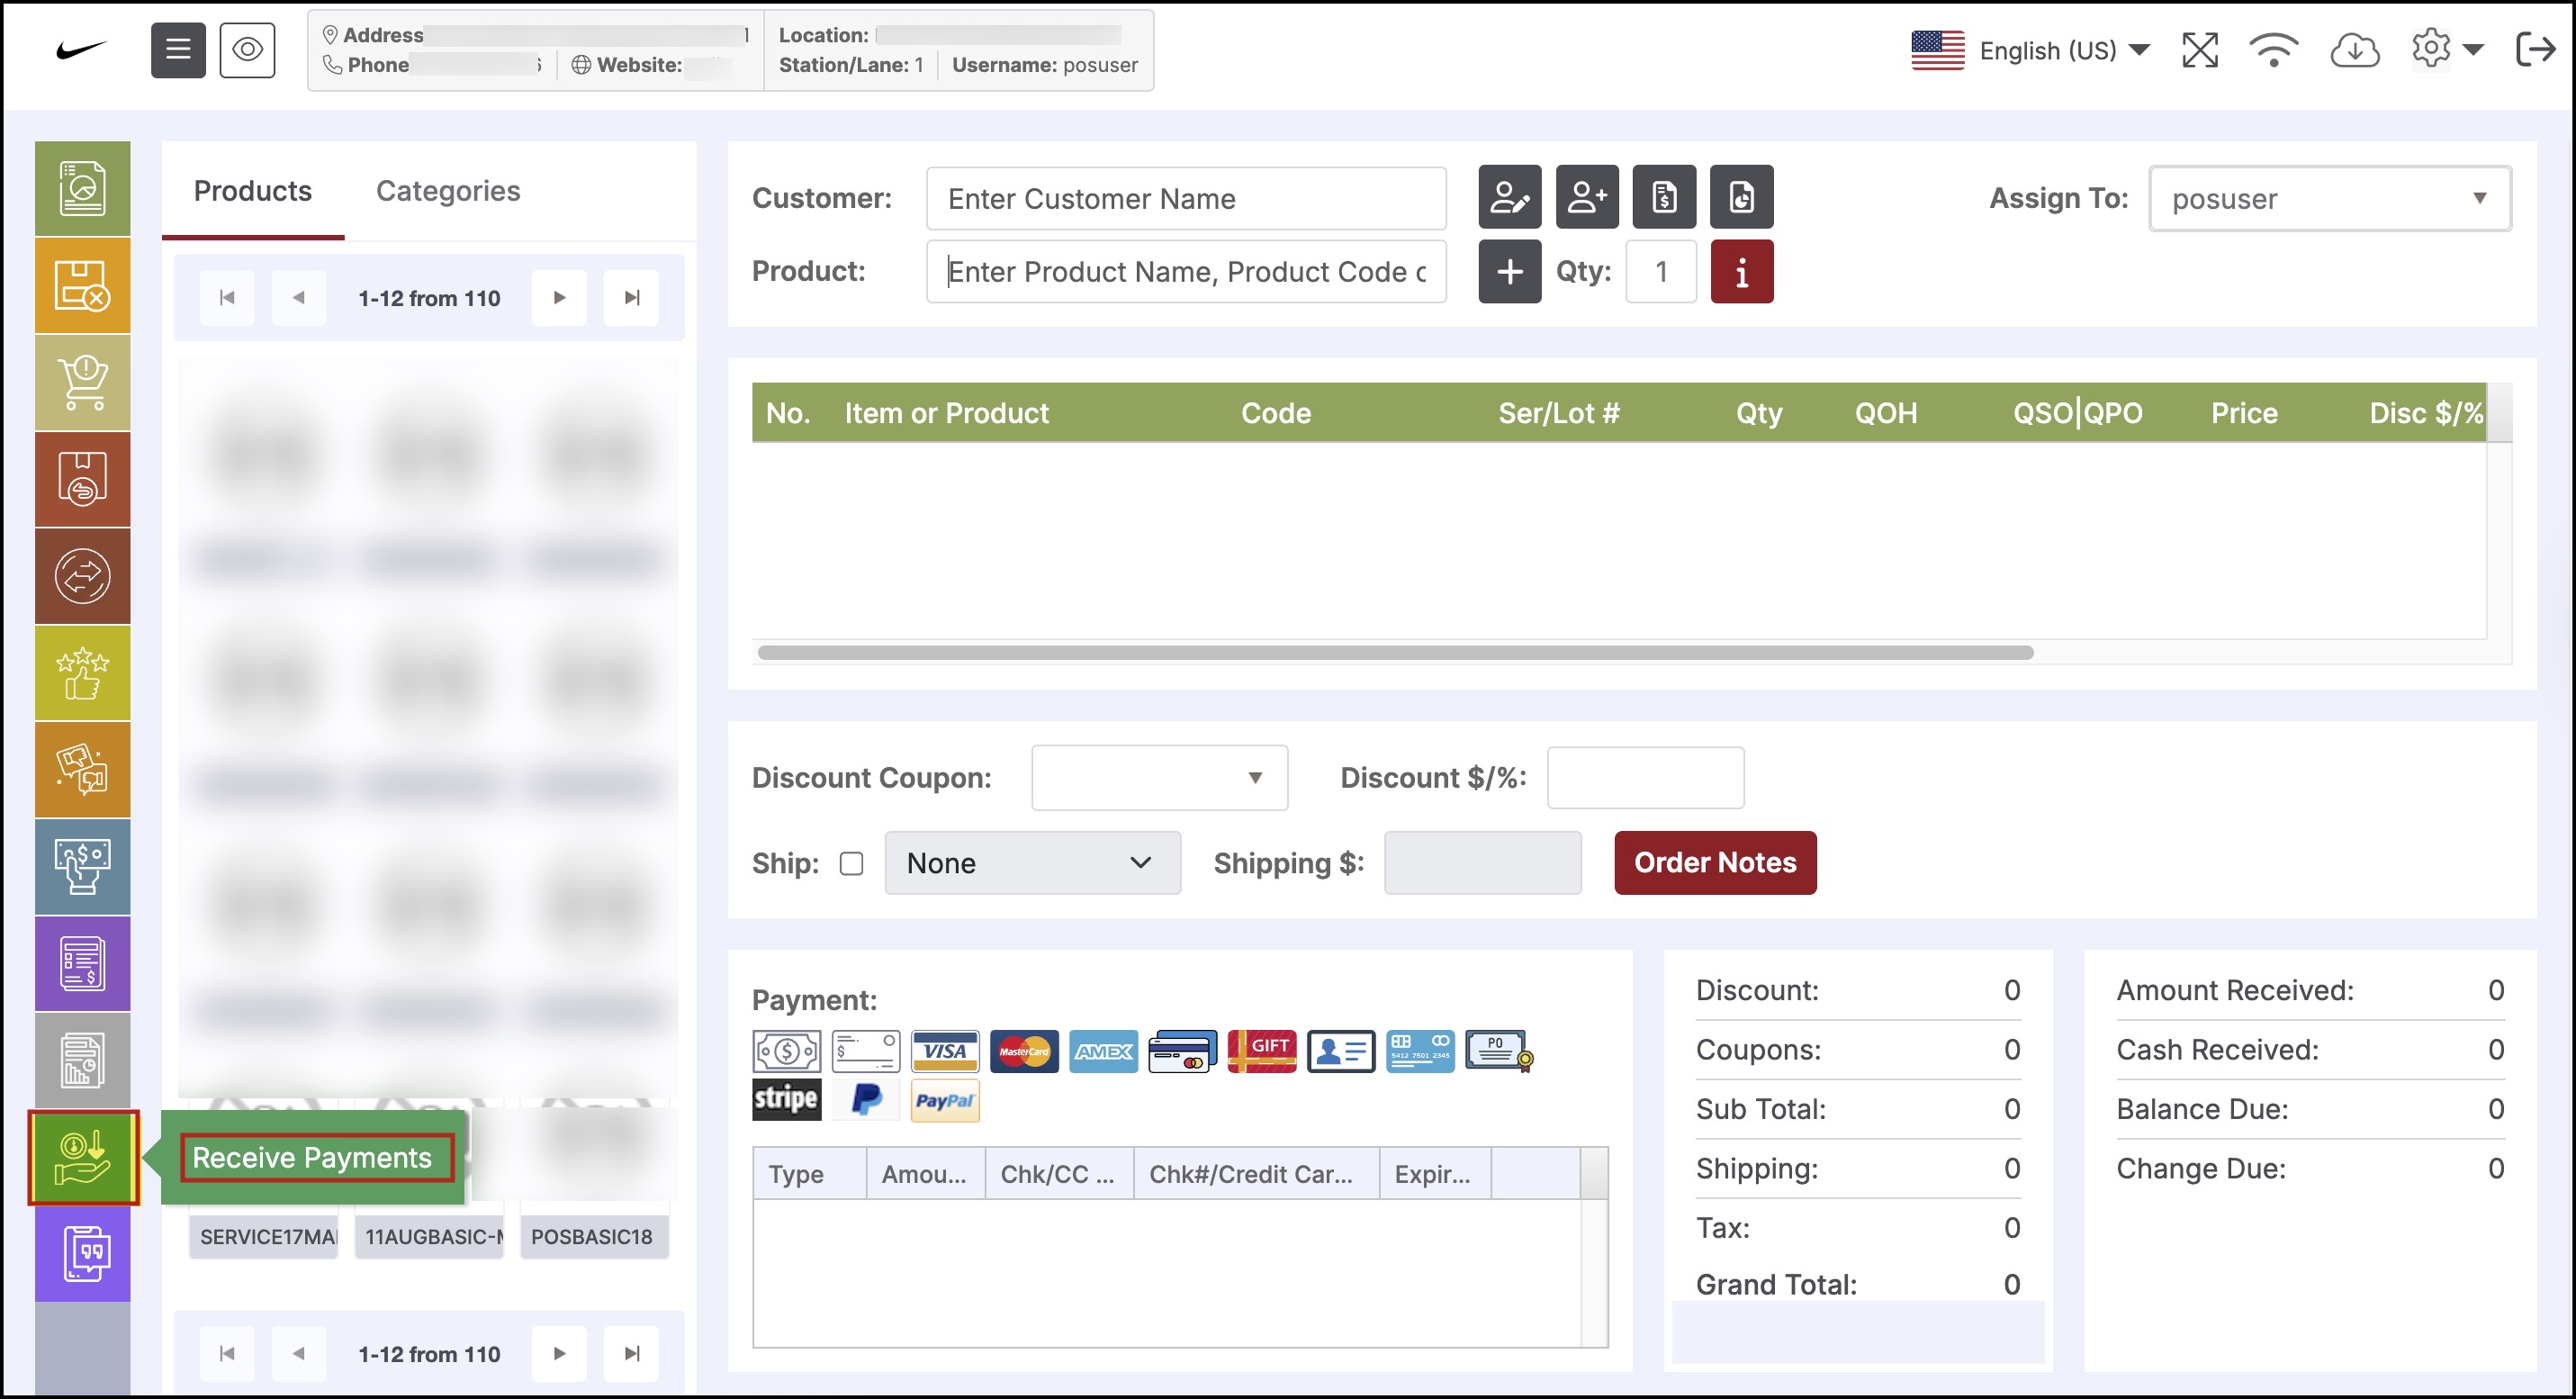Switch to the Categories tab
Screen dimensions: 2576x1399
click(448, 190)
